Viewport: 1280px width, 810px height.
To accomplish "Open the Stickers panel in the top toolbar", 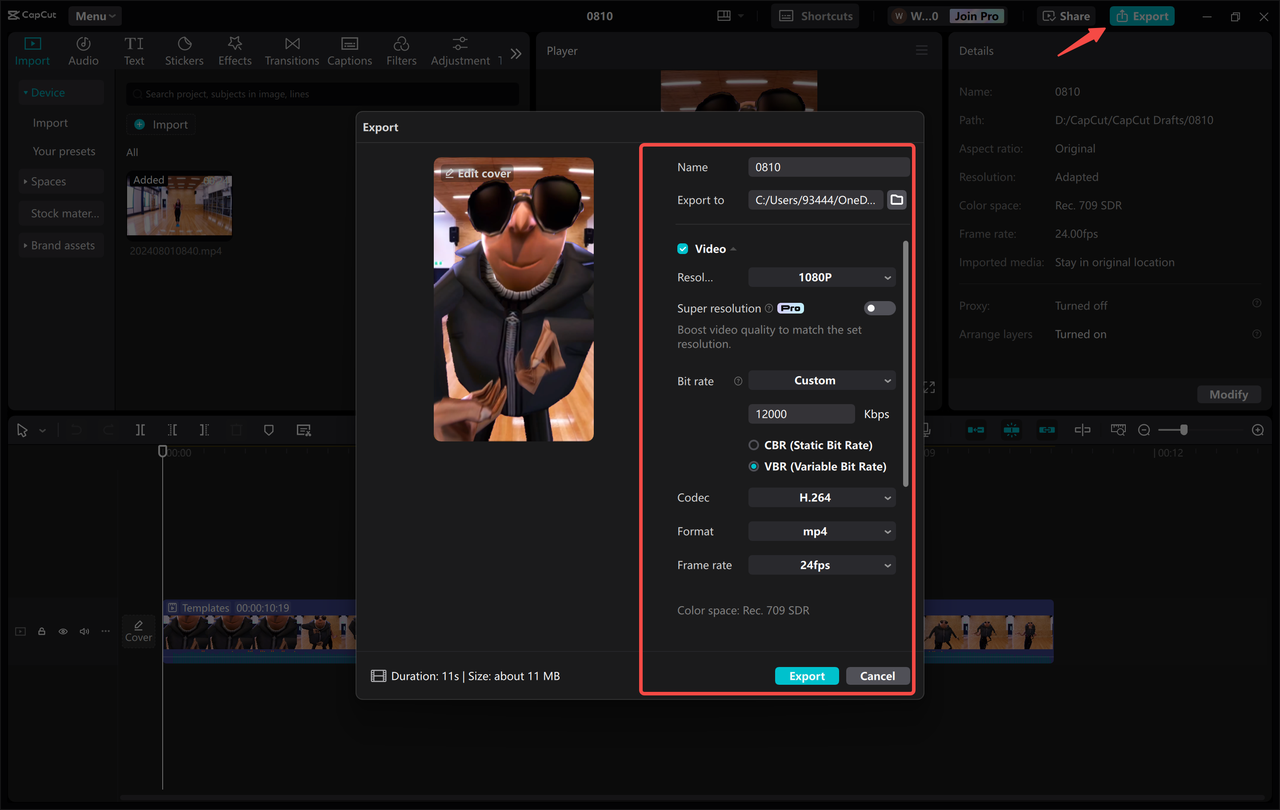I will pos(184,48).
